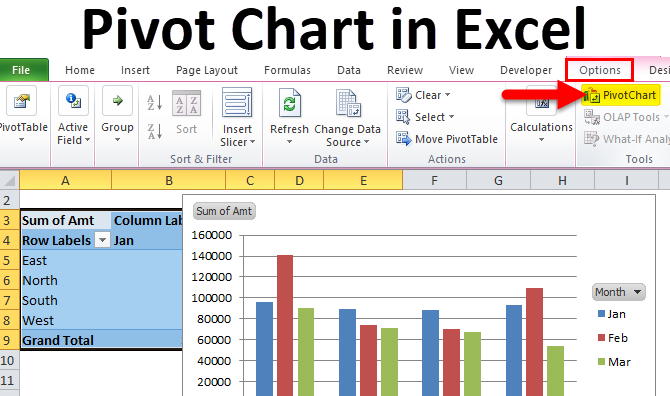The image size is (670, 396).
Task: Switch to the Data tab
Action: pos(349,70)
